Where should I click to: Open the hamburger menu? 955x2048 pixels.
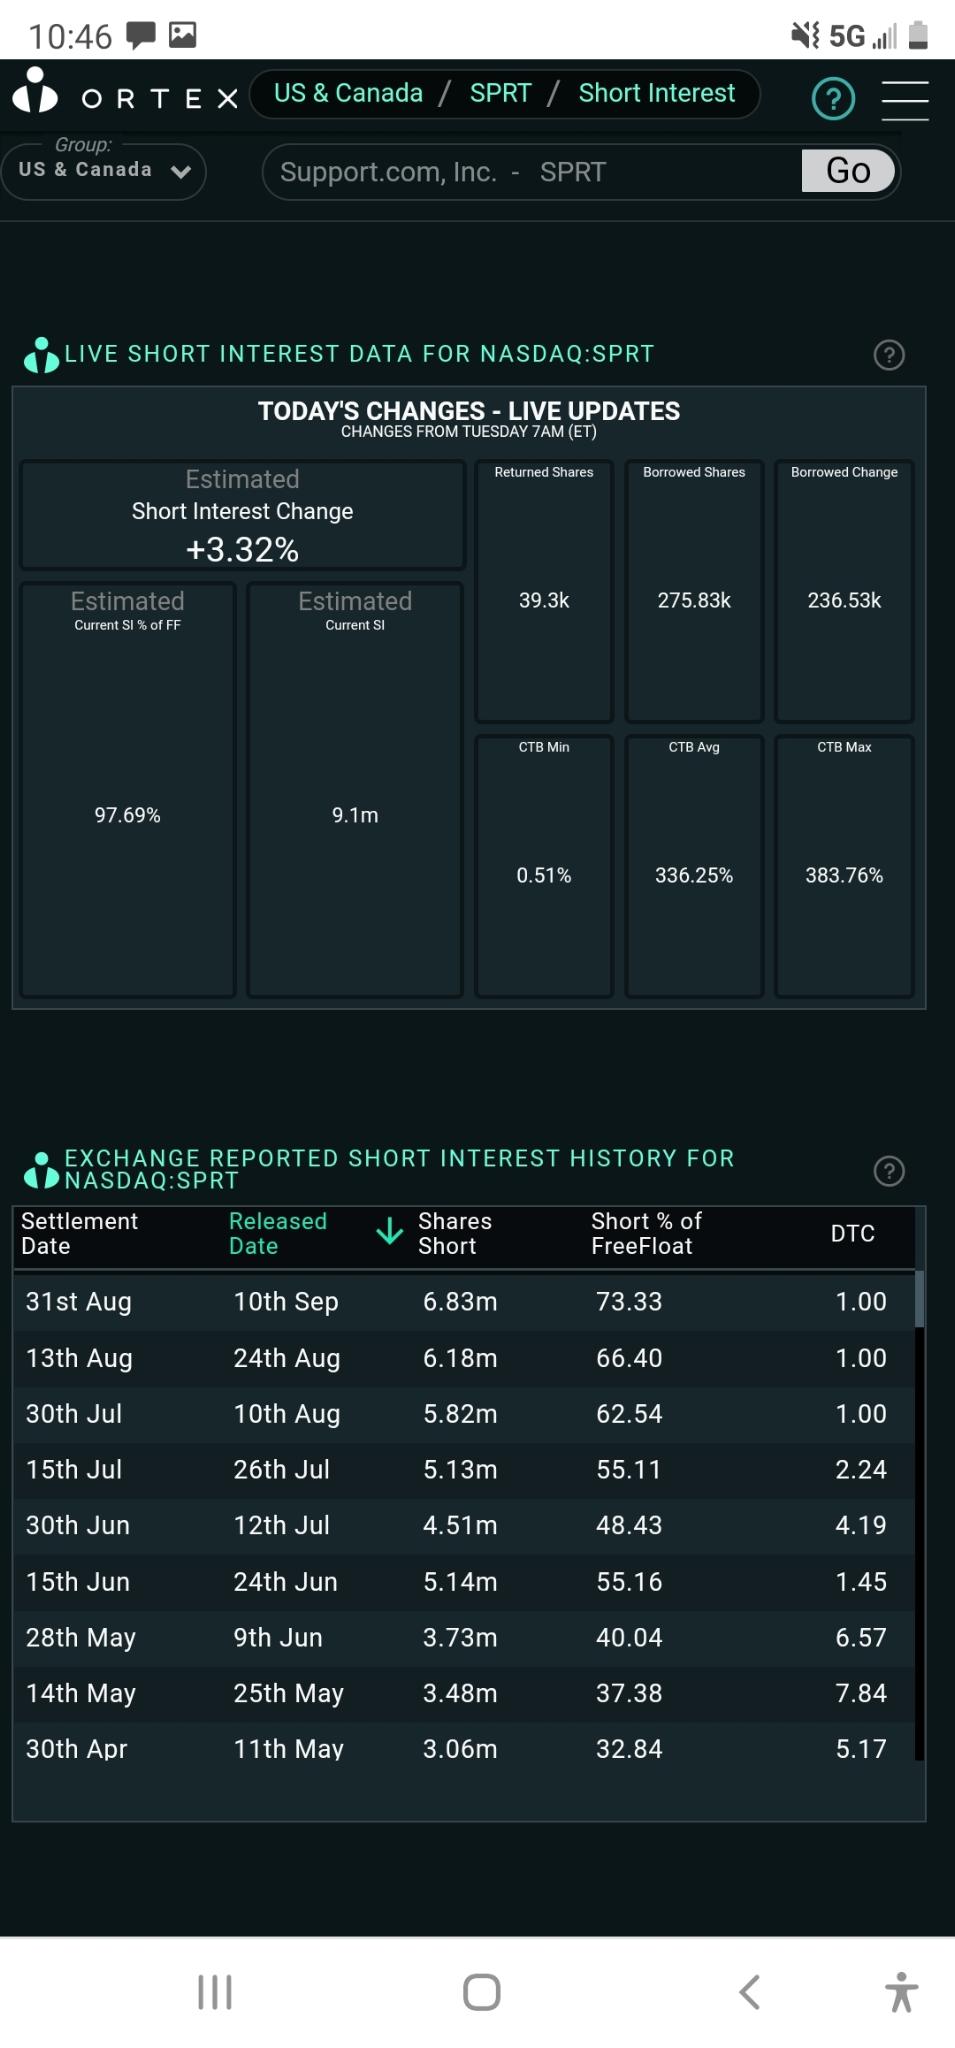pyautogui.click(x=905, y=98)
